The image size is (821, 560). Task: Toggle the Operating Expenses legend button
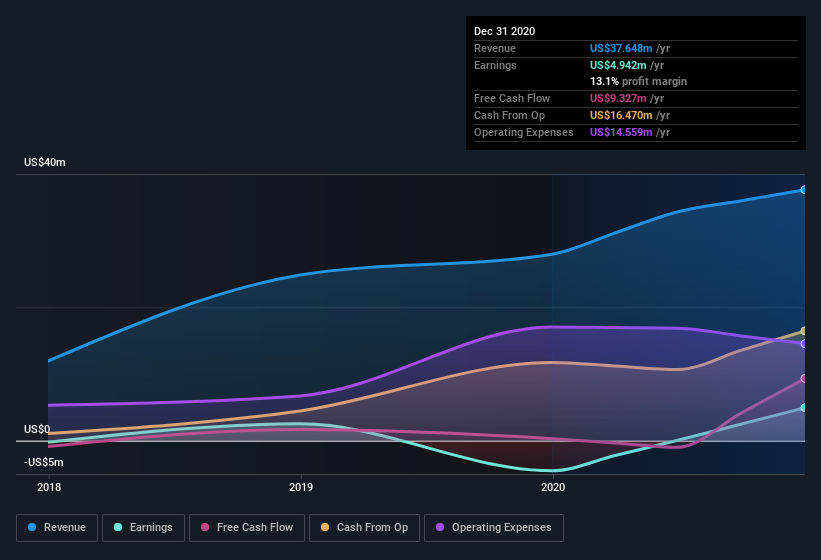[494, 528]
